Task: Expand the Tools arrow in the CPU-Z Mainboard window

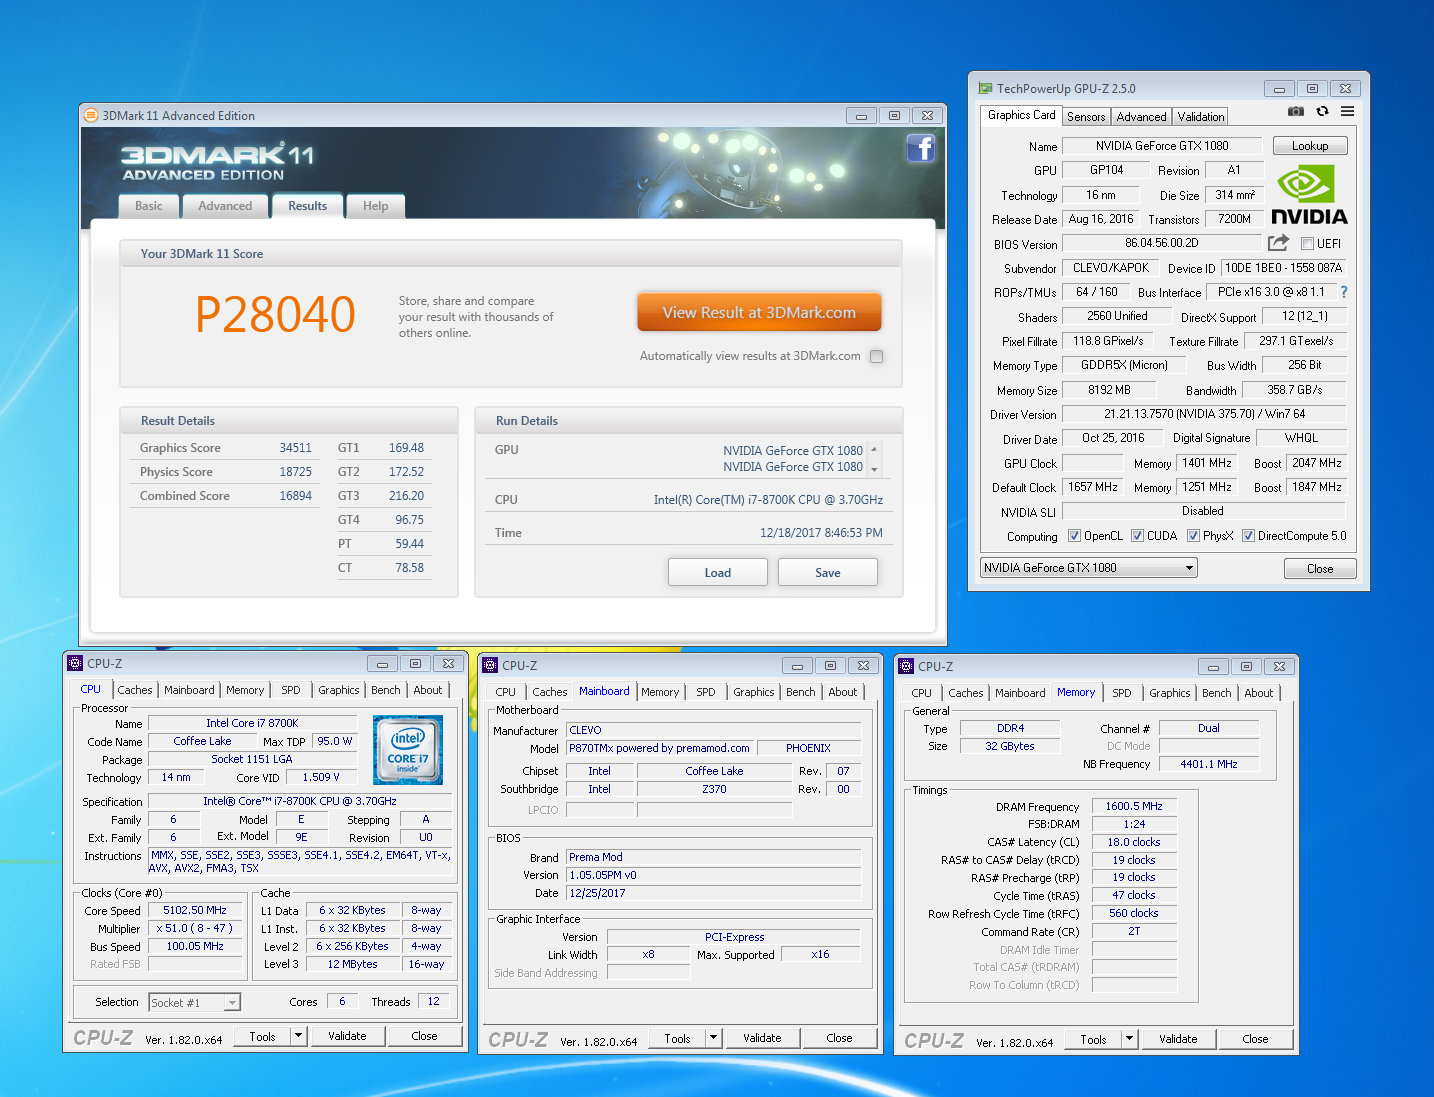Action: 713,1038
